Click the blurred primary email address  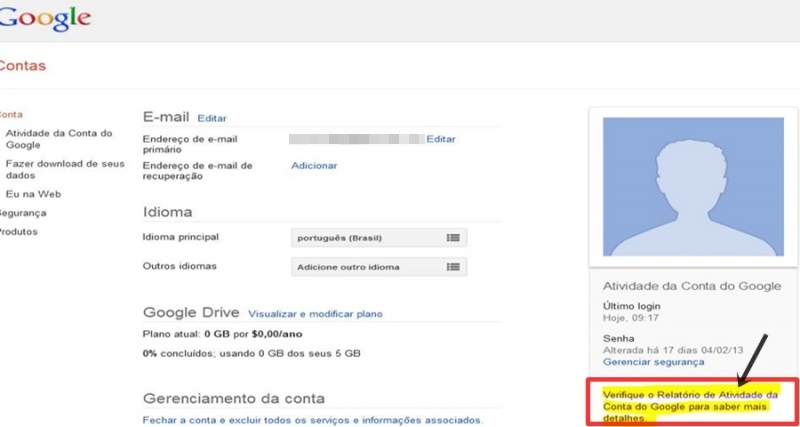pyautogui.click(x=356, y=139)
